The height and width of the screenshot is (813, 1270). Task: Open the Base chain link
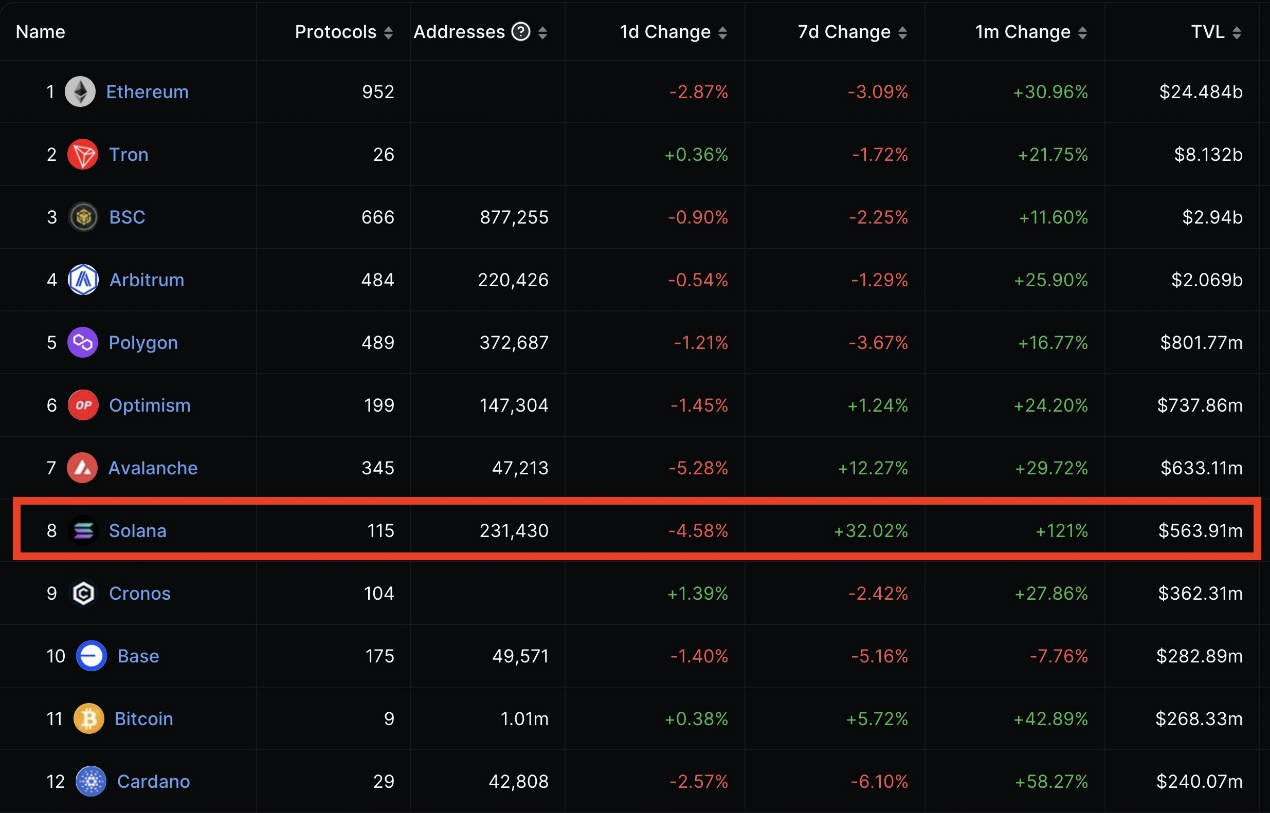coord(138,656)
